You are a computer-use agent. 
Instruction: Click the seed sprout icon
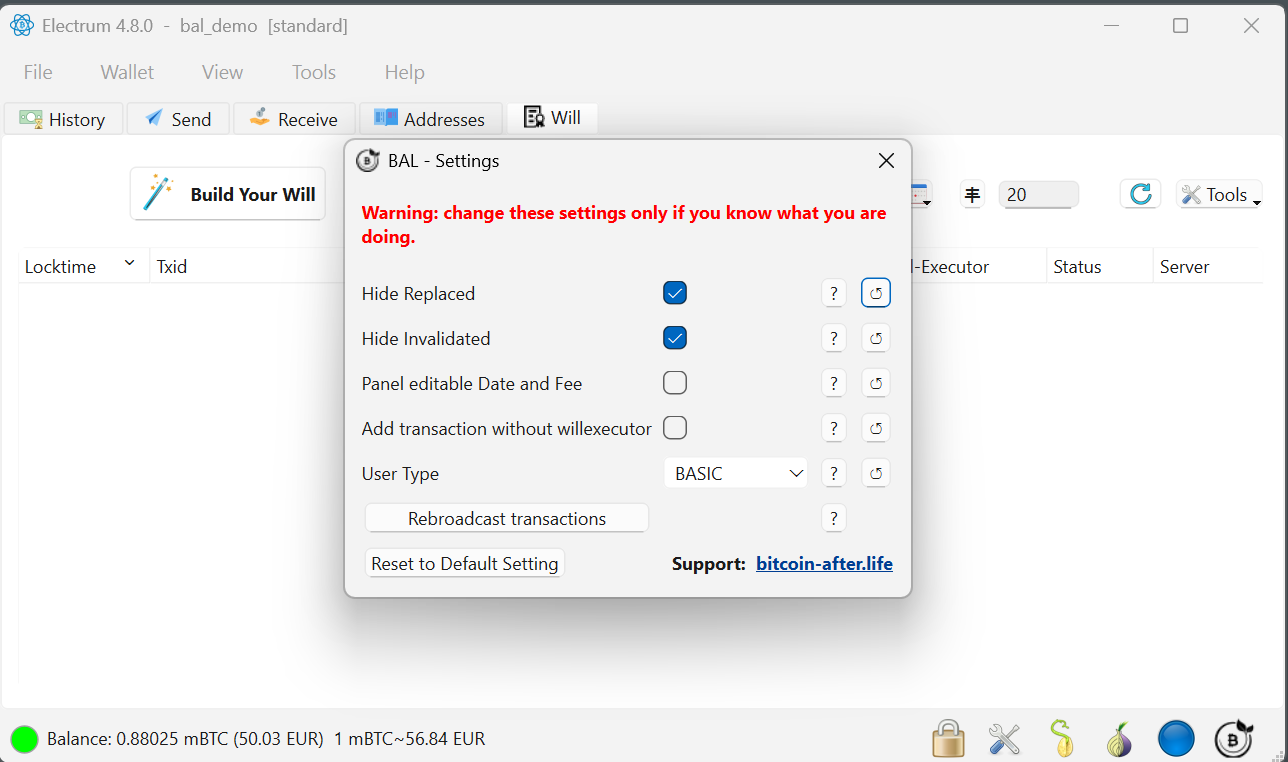pyautogui.click(x=1062, y=739)
